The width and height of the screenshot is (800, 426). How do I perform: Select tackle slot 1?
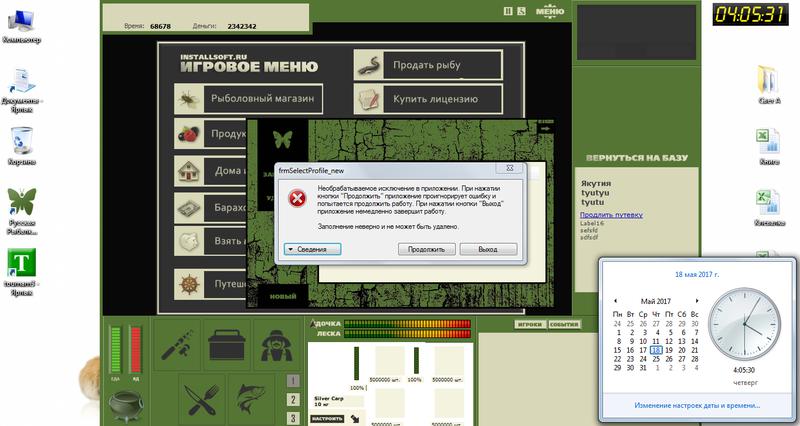(x=293, y=381)
